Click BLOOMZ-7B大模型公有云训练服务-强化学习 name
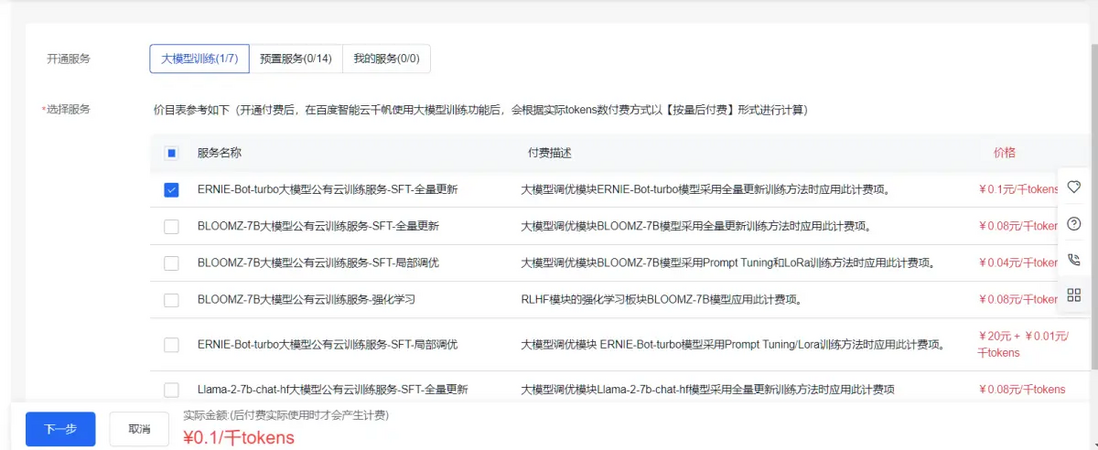1098x450 pixels. click(x=307, y=300)
